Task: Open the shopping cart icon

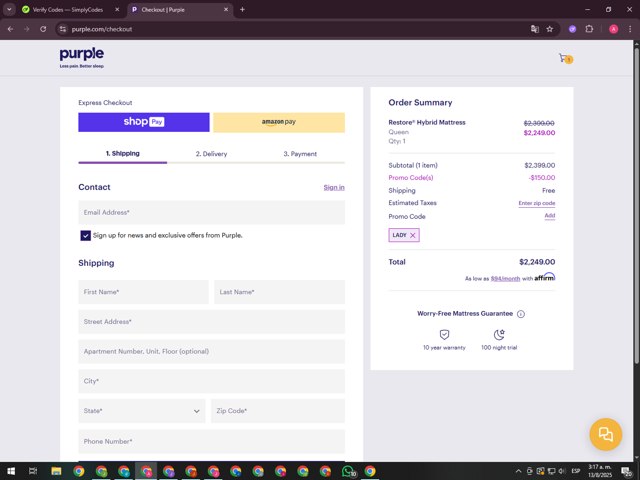Action: click(x=565, y=59)
